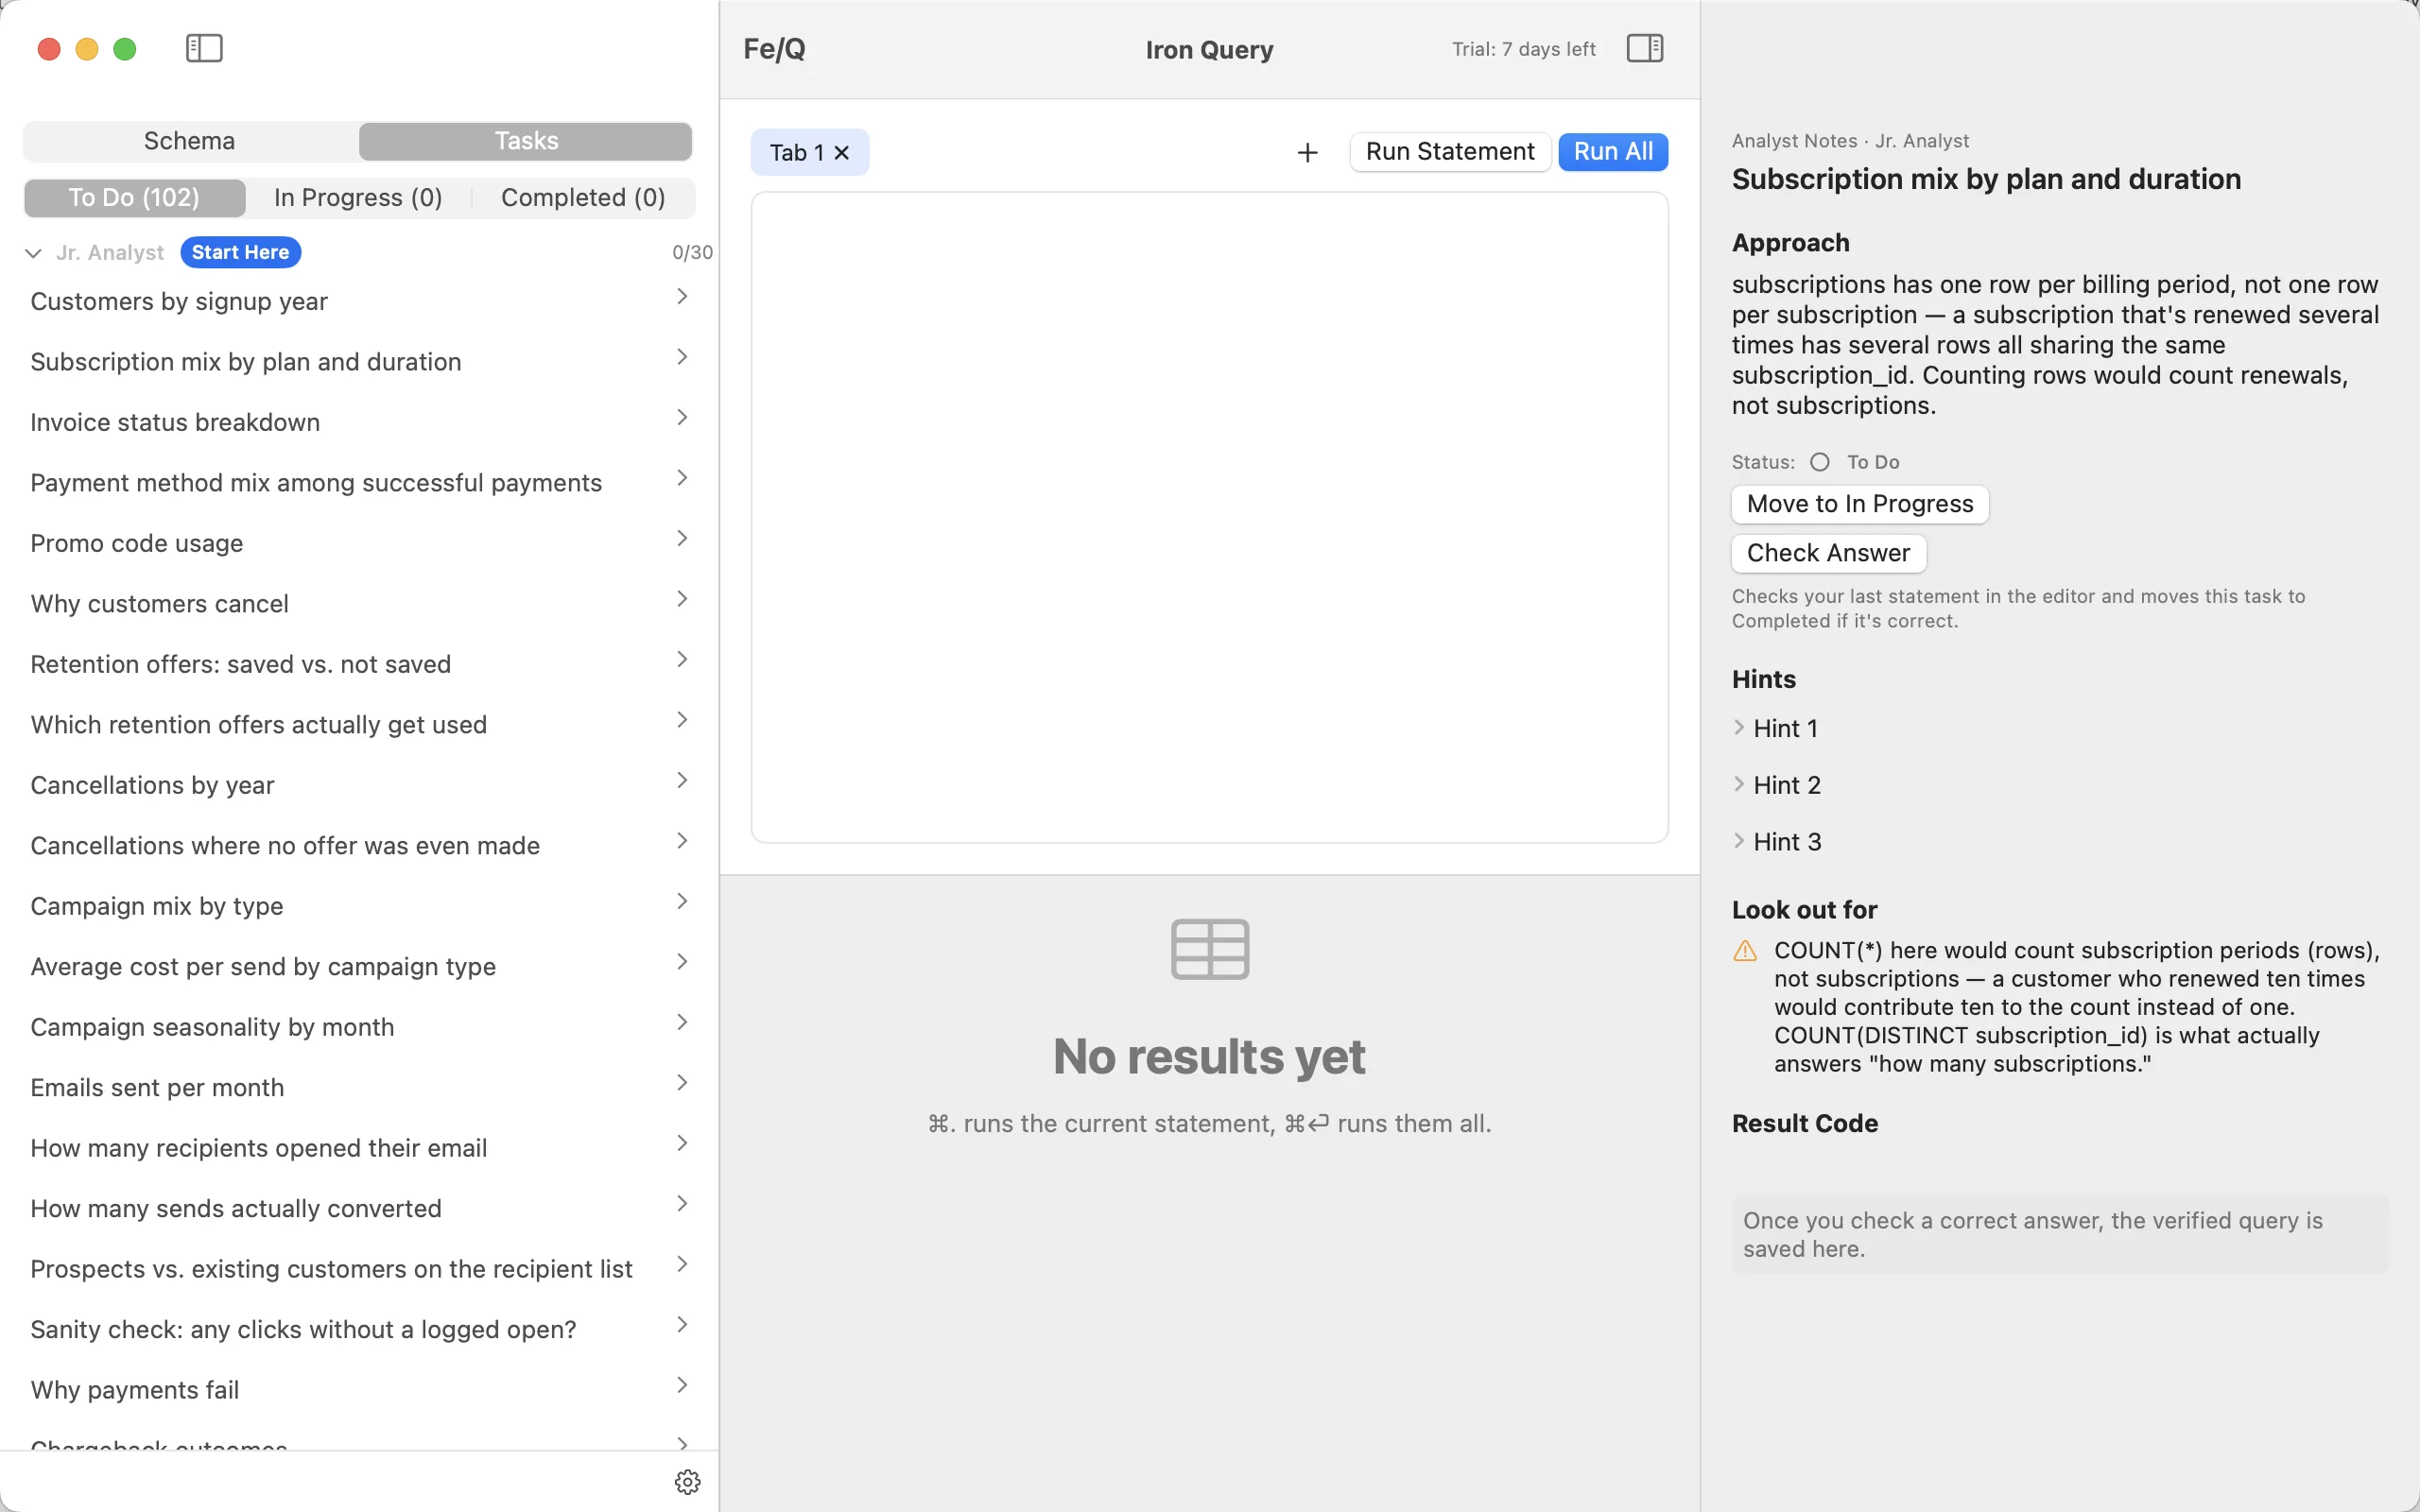Toggle the left sidebar panel icon

click(x=204, y=48)
